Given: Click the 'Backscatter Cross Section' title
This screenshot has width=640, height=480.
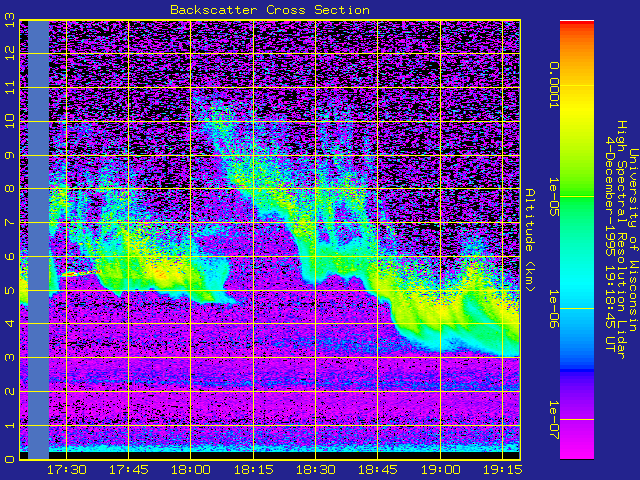Looking at the screenshot, I should coord(270,10).
